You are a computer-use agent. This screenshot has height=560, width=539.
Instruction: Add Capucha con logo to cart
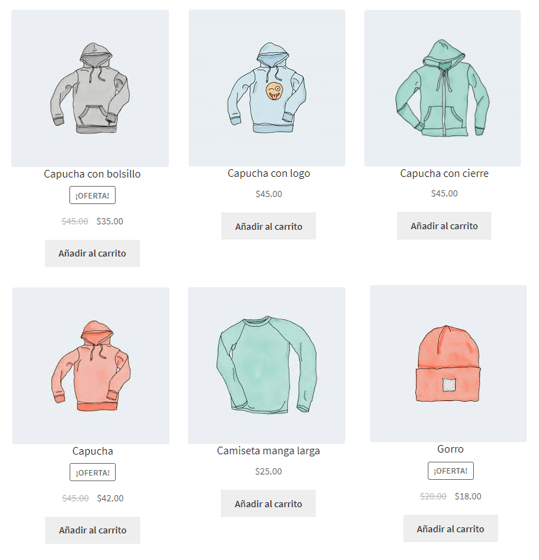[x=269, y=226]
